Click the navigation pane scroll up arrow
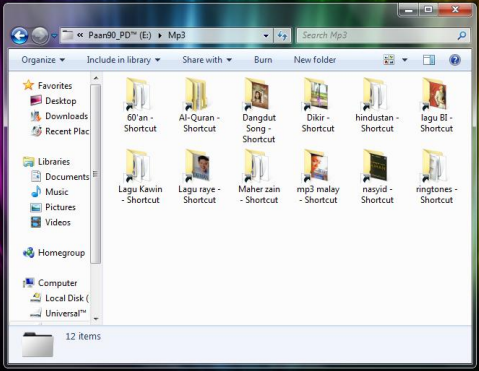479x371 pixels. [x=96, y=78]
